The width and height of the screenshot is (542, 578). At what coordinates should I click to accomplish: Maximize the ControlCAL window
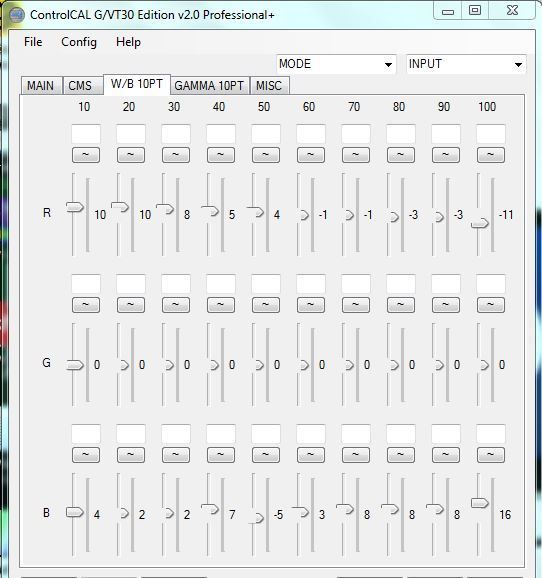[x=475, y=10]
